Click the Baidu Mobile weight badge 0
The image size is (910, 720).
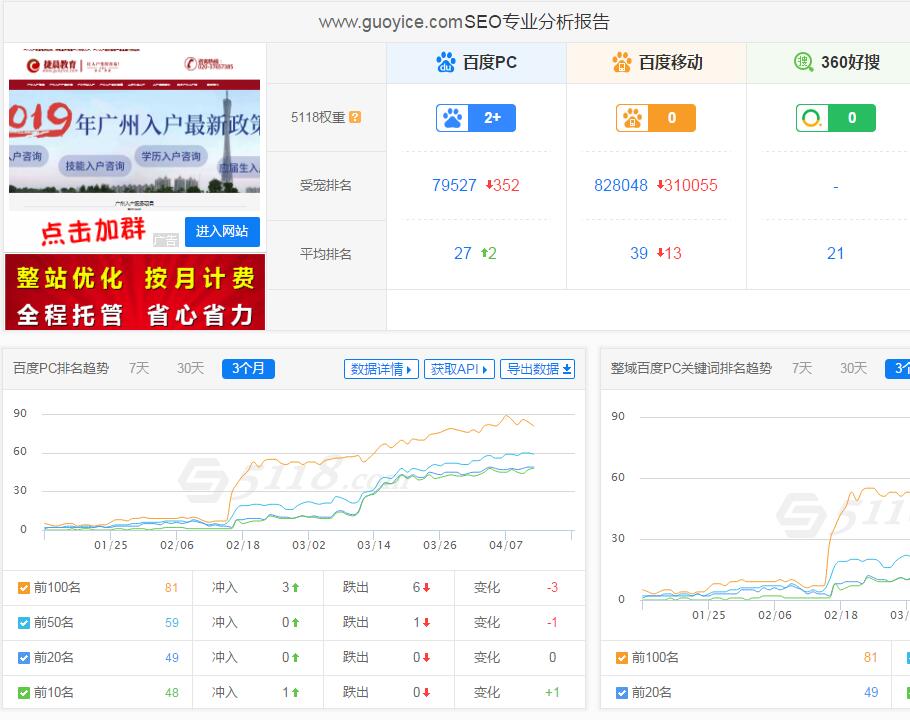[x=656, y=118]
